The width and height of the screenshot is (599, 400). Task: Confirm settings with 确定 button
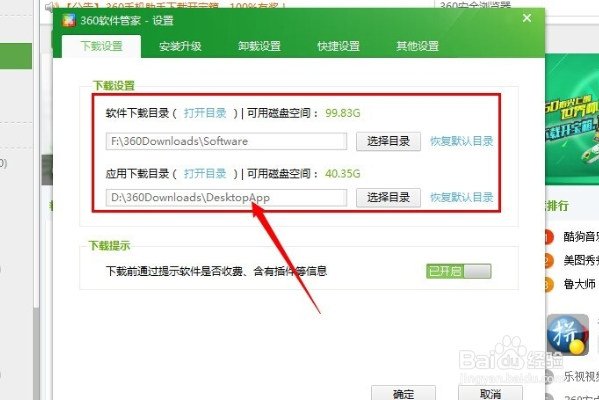pyautogui.click(x=403, y=393)
